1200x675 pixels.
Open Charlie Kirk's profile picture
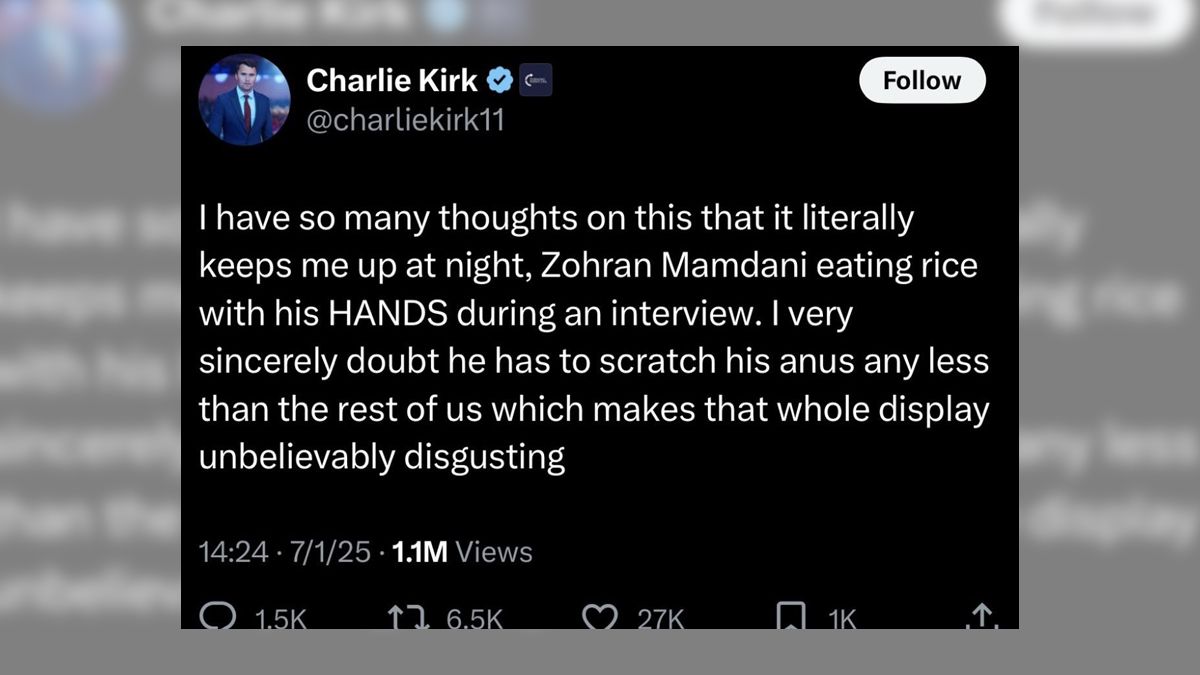click(x=244, y=100)
